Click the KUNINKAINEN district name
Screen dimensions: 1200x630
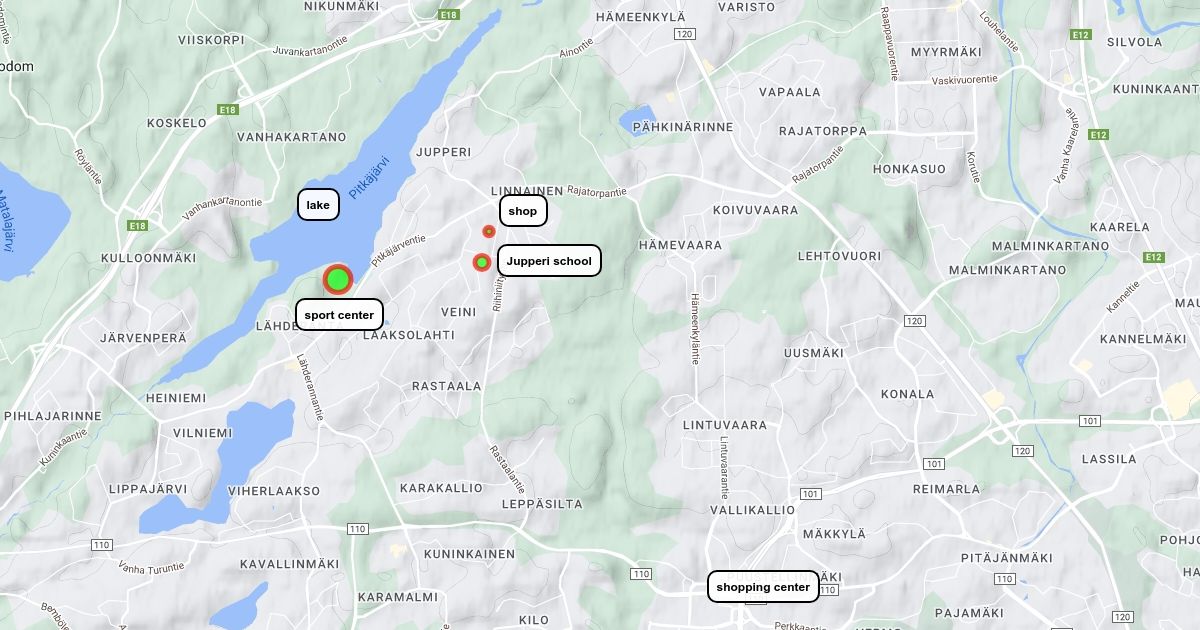tap(469, 554)
